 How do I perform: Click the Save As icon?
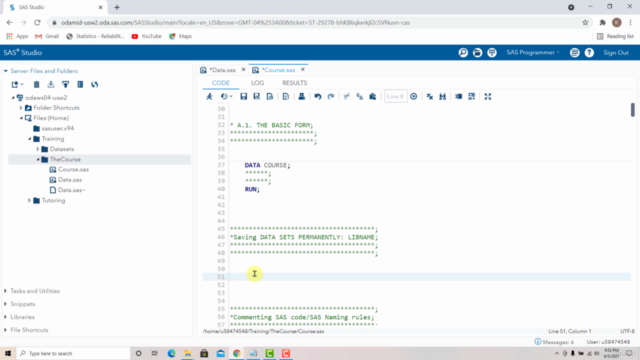point(257,97)
